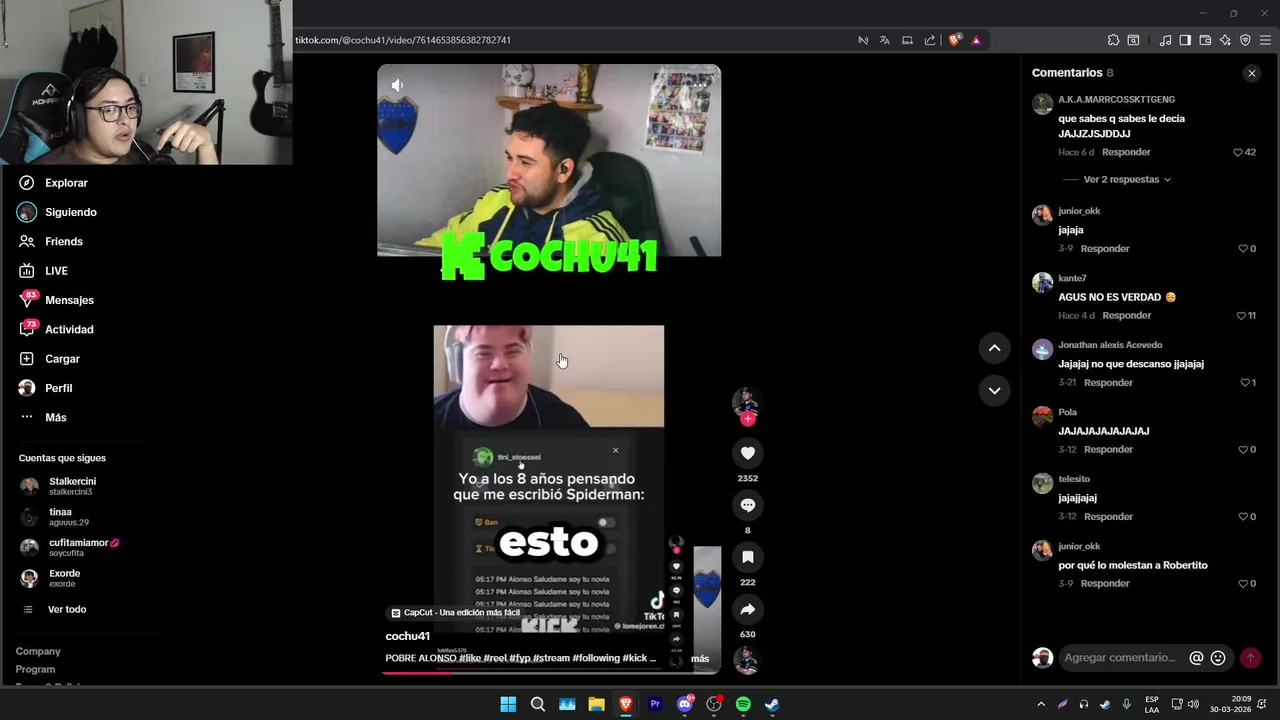Screen dimensions: 1280x720
Task: Open the browser hamburger menu
Action: click(1265, 40)
